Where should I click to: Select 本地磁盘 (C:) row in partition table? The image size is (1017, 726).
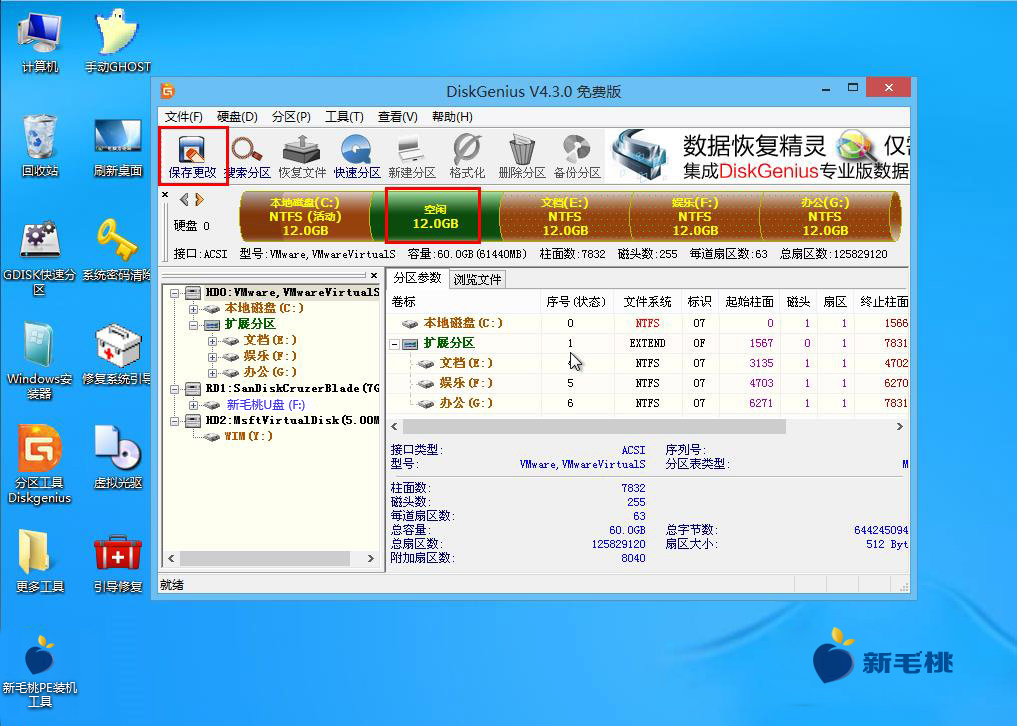pyautogui.click(x=649, y=323)
